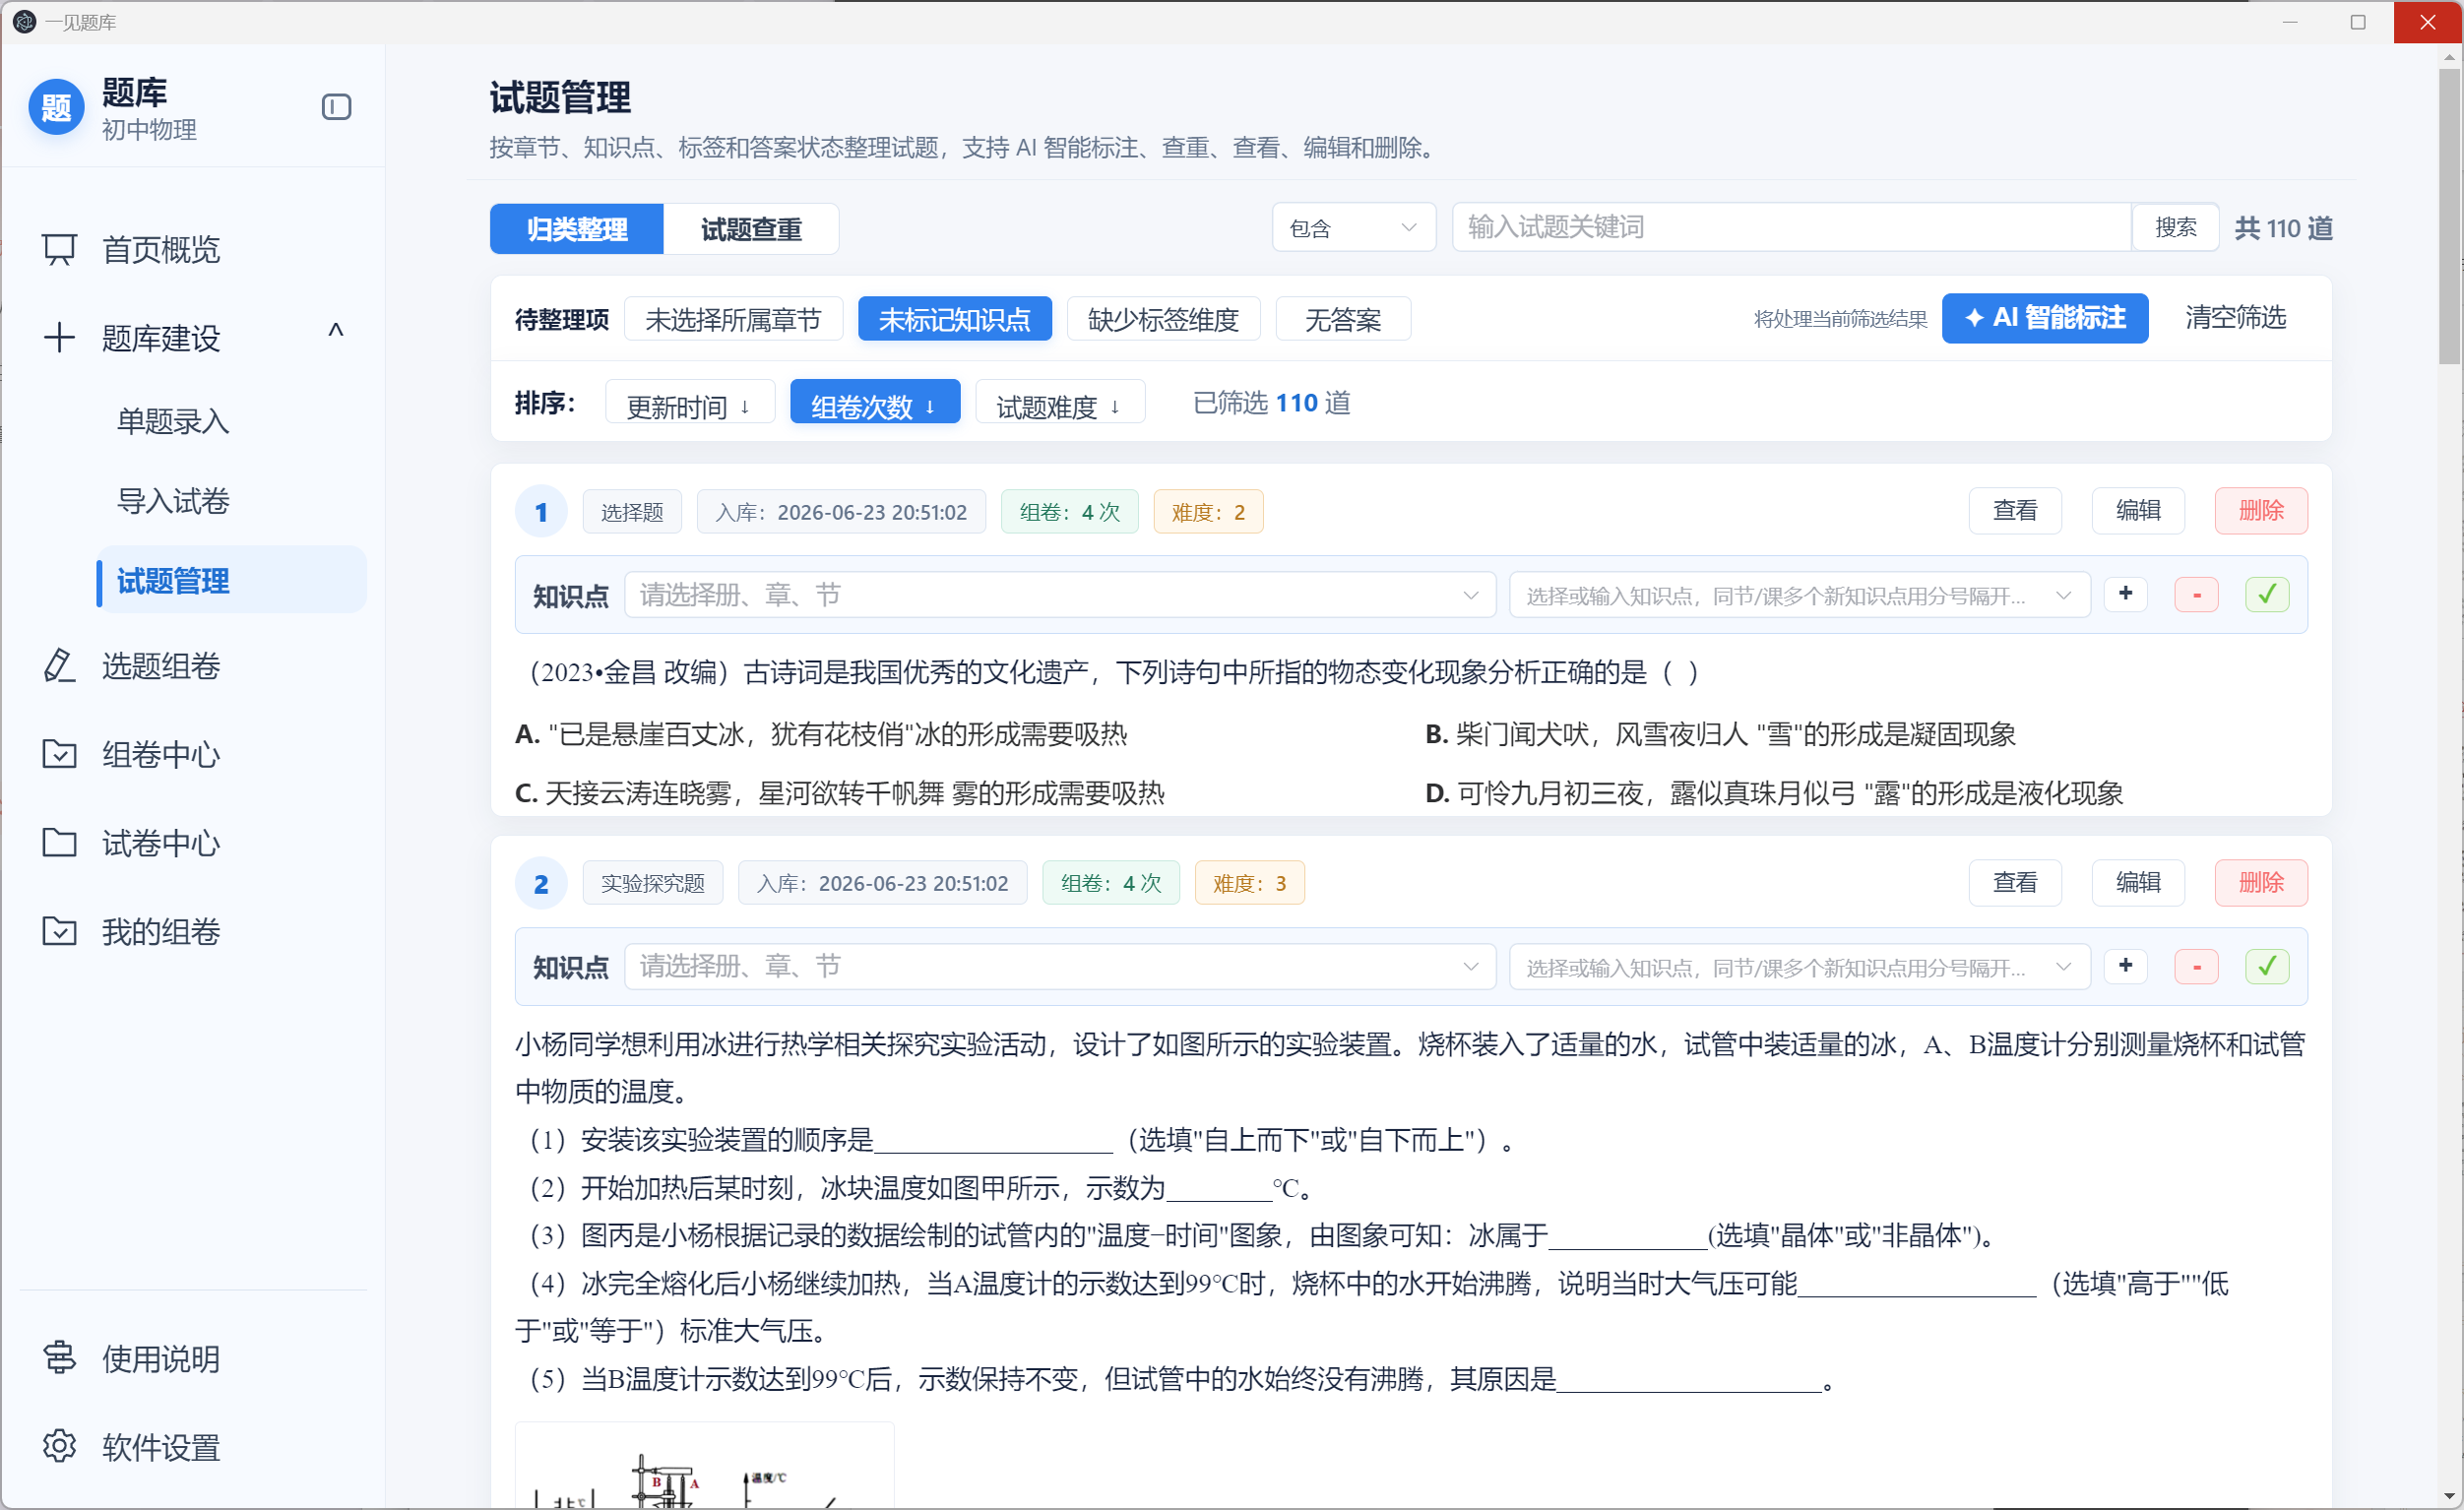
Task: Open 首页概览 monitor icon
Action: [x=59, y=249]
